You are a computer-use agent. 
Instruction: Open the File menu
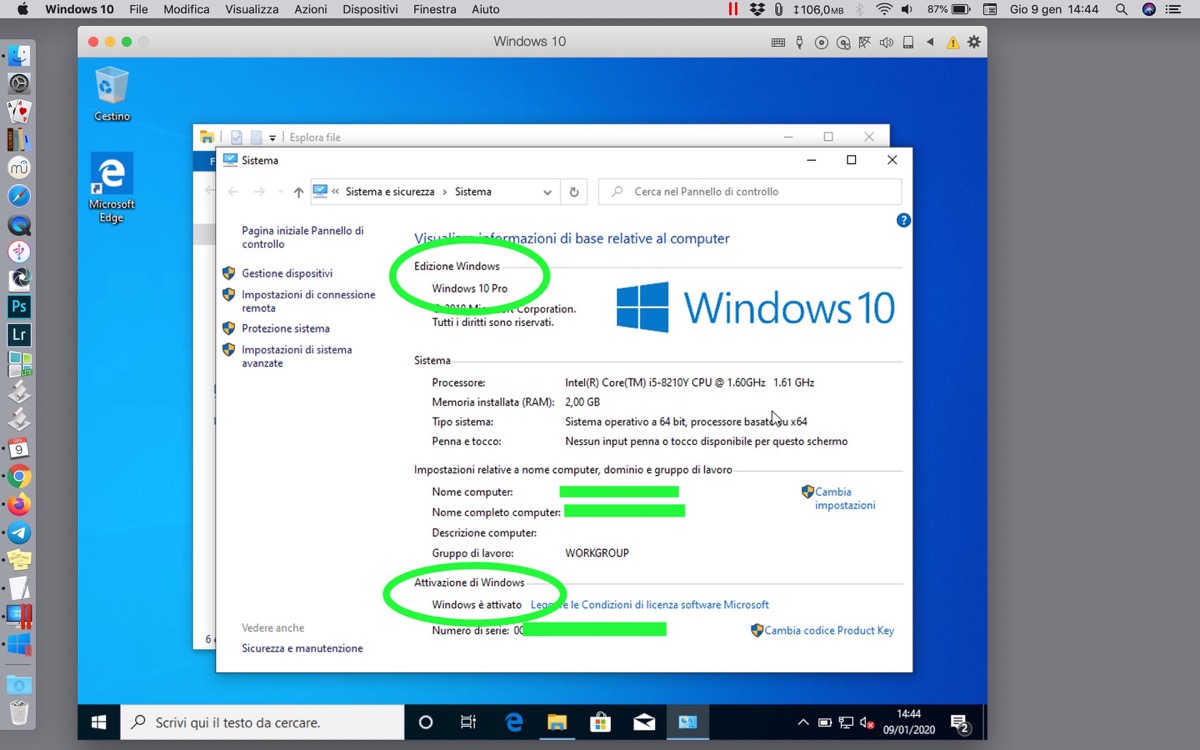[x=139, y=9]
